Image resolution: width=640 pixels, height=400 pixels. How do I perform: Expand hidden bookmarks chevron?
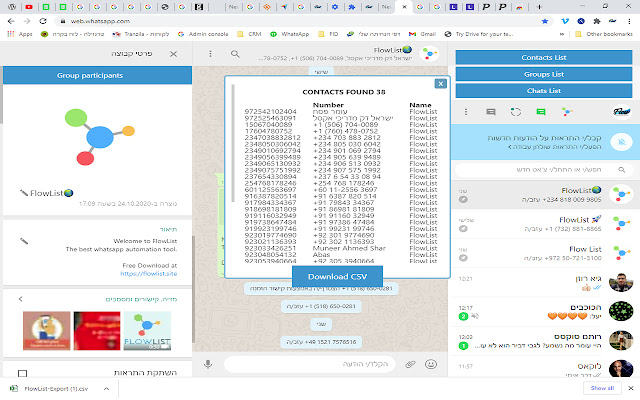coord(562,34)
